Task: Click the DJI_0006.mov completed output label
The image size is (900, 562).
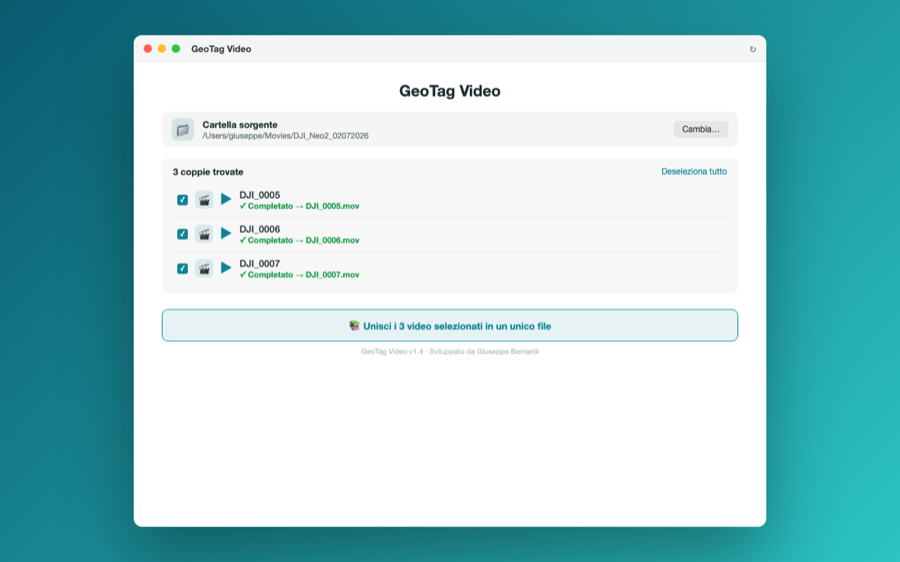Action: click(299, 241)
